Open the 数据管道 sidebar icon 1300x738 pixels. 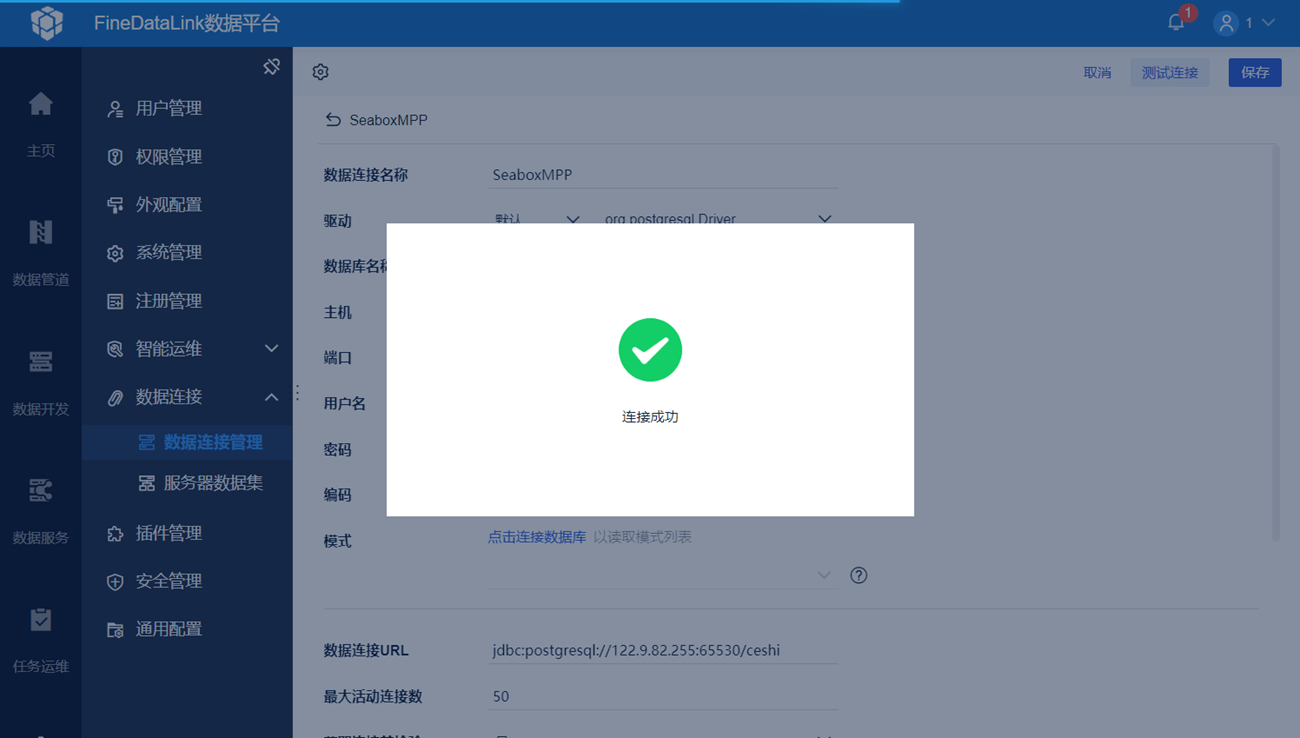(41, 232)
